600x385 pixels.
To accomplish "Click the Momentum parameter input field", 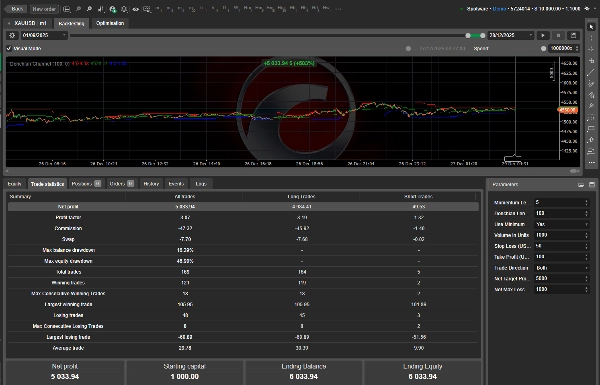I will pyautogui.click(x=562, y=202).
